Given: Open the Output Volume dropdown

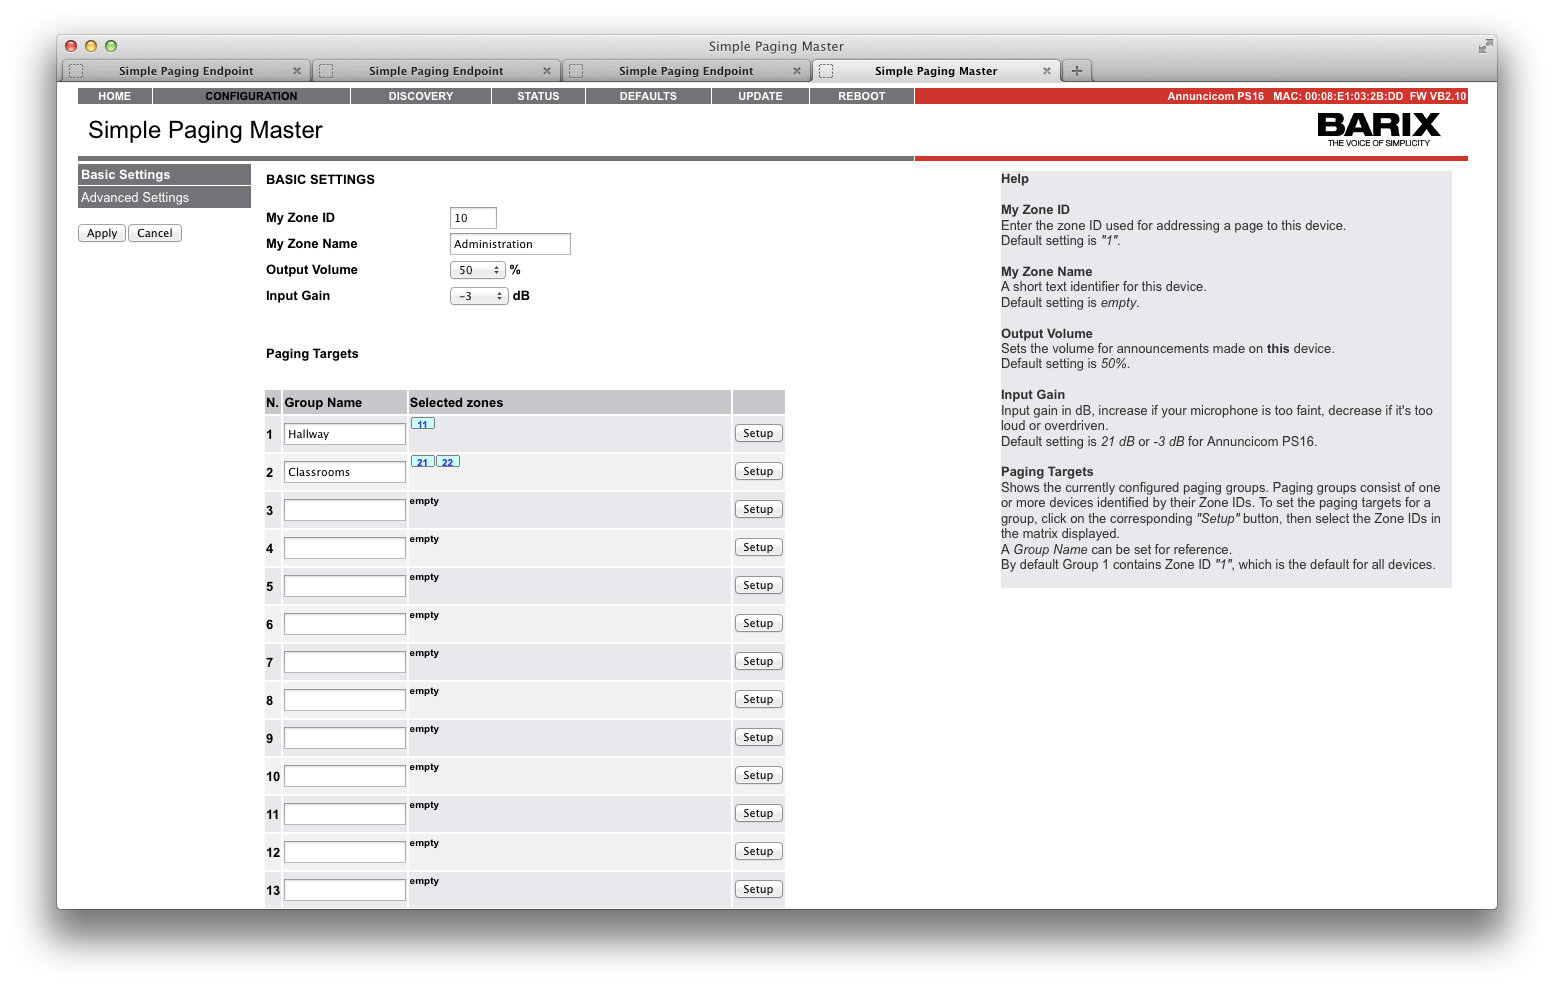Looking at the screenshot, I should tap(478, 270).
